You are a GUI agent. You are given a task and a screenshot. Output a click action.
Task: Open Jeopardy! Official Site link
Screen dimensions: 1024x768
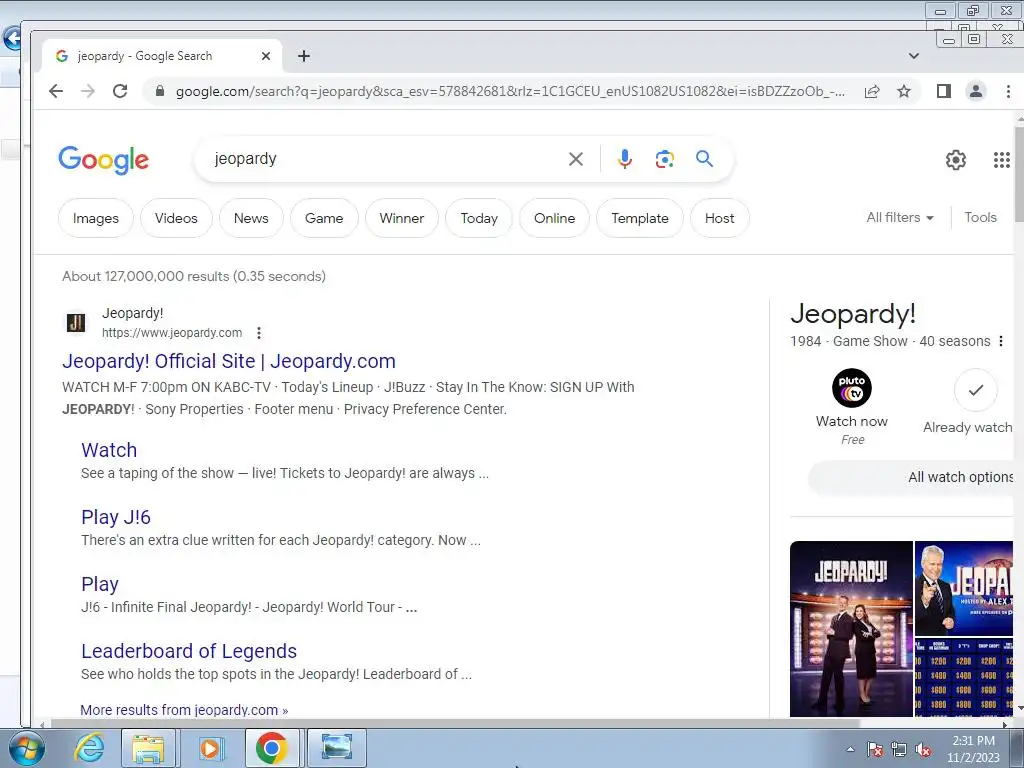(x=229, y=361)
